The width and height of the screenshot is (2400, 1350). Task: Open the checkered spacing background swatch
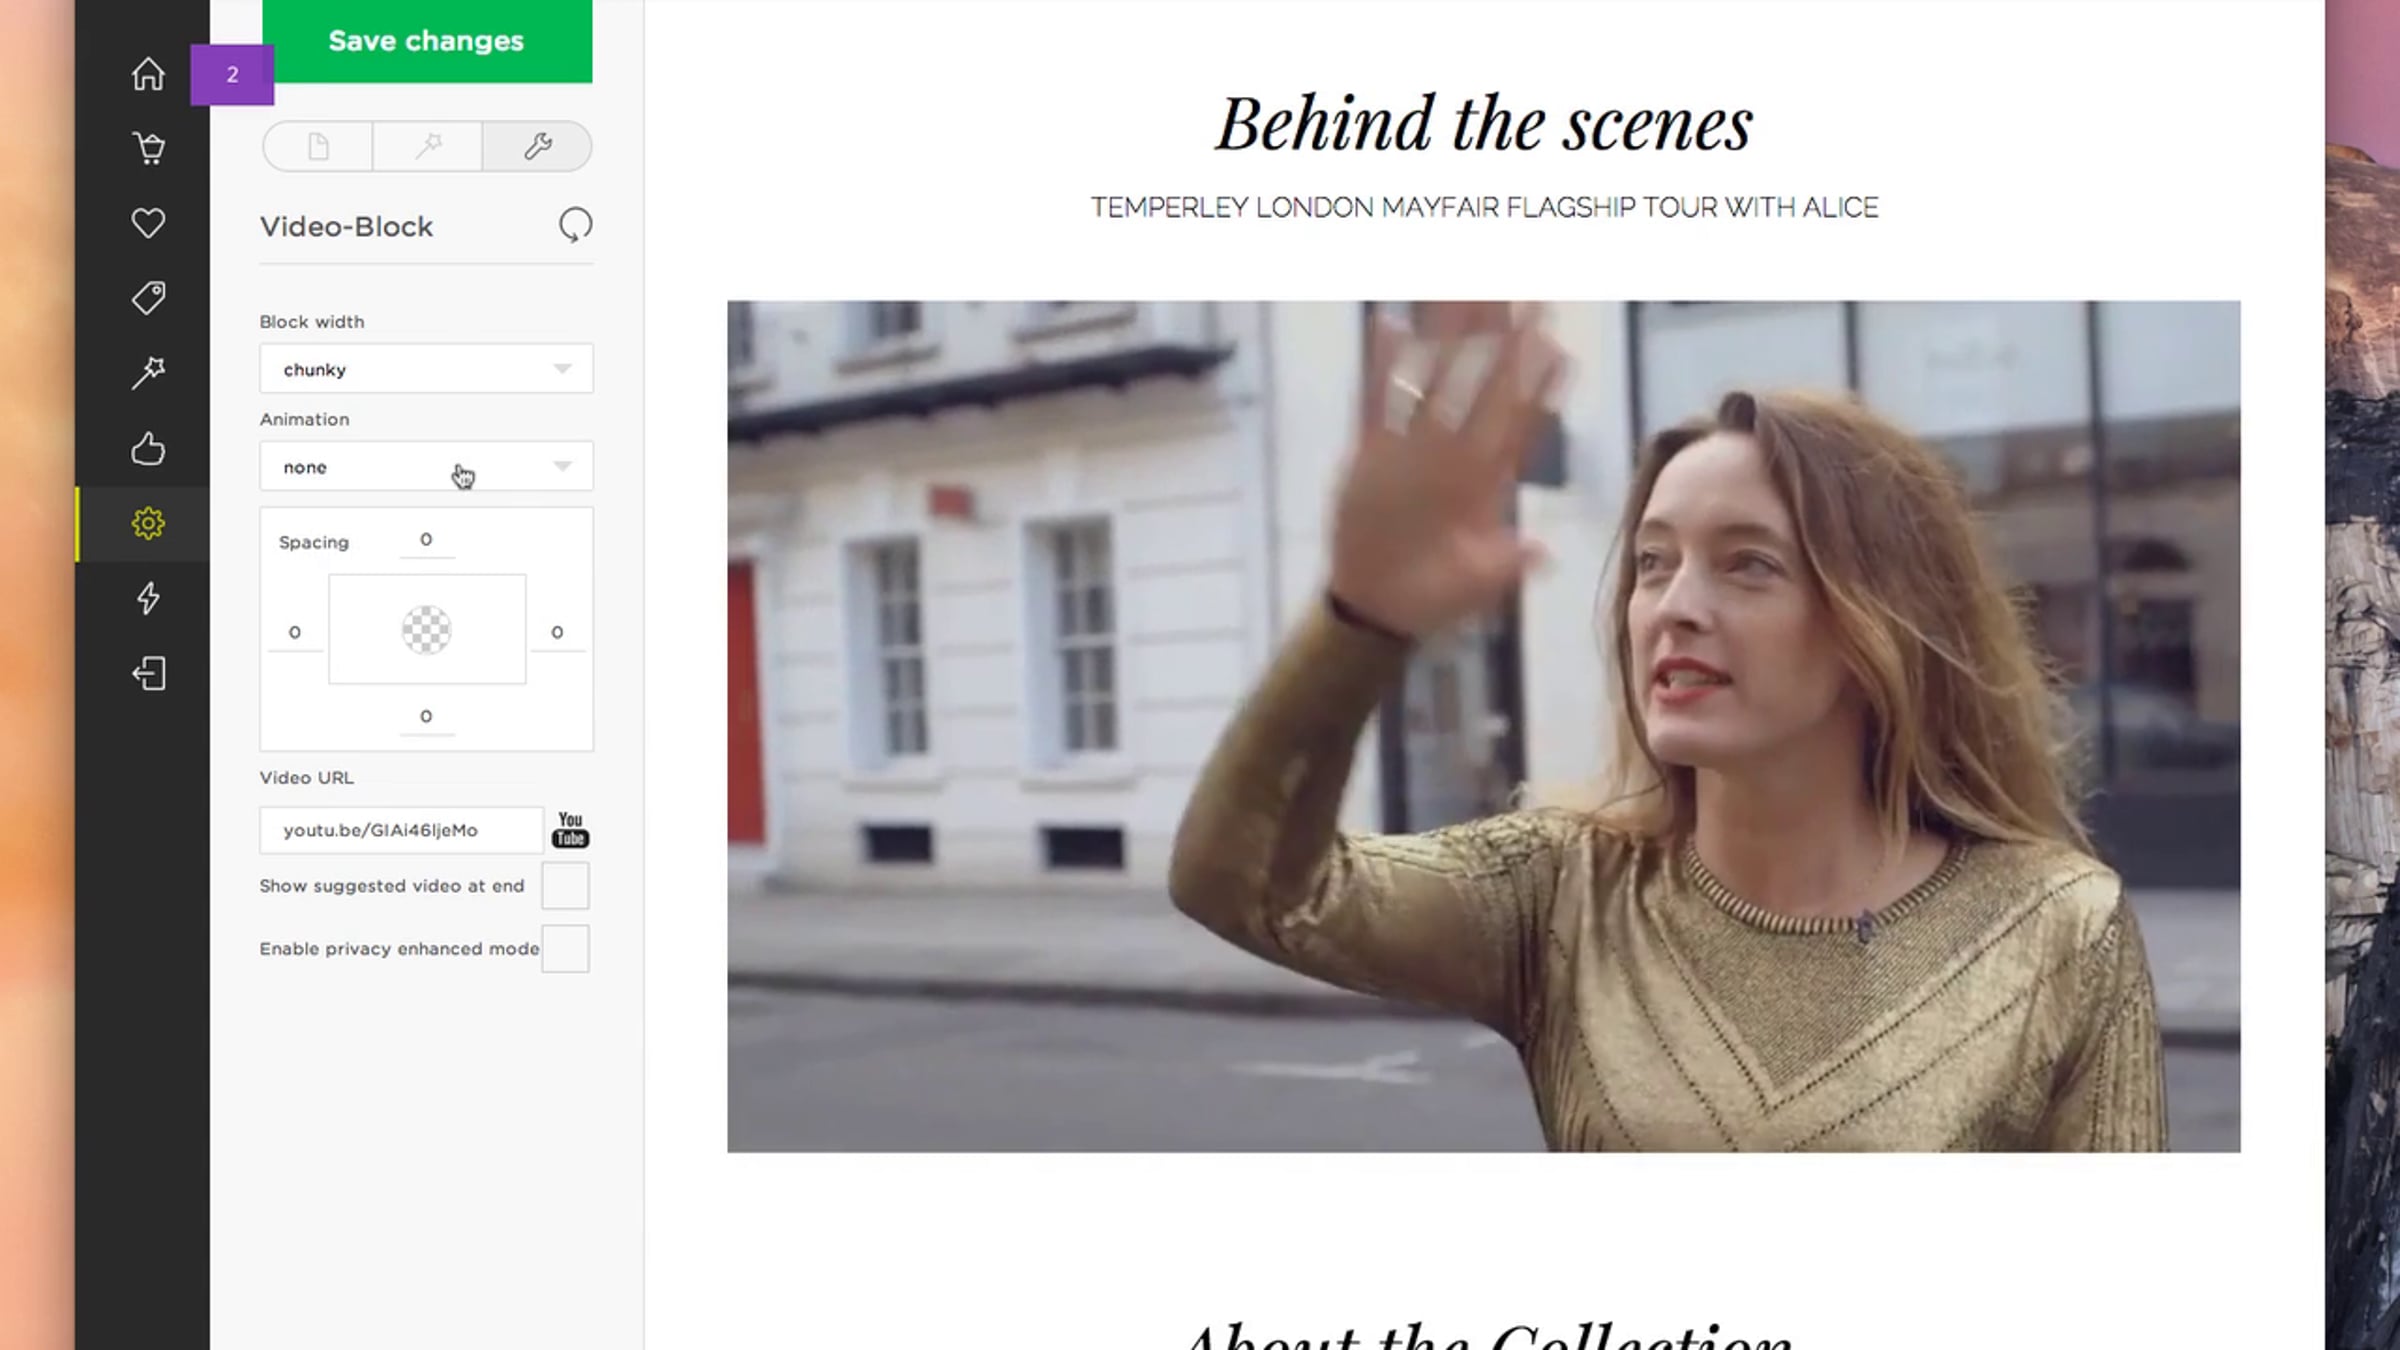(x=426, y=630)
